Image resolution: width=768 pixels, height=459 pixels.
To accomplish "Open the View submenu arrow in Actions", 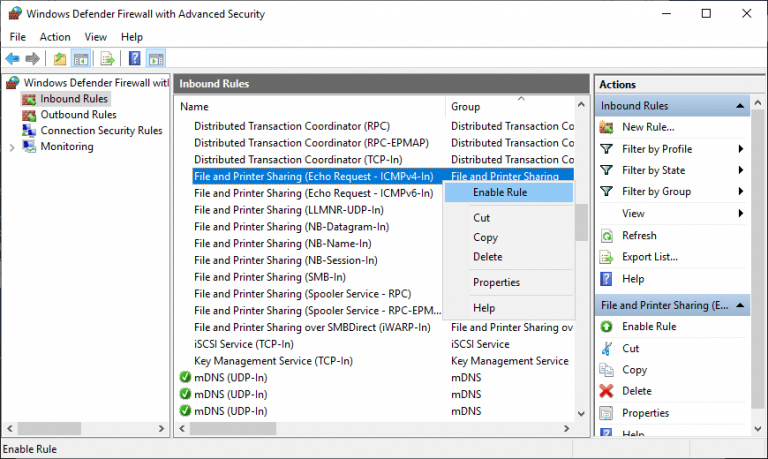I will [x=741, y=214].
